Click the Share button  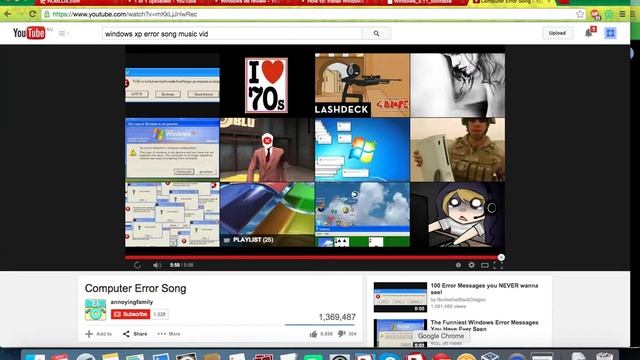[135, 334]
